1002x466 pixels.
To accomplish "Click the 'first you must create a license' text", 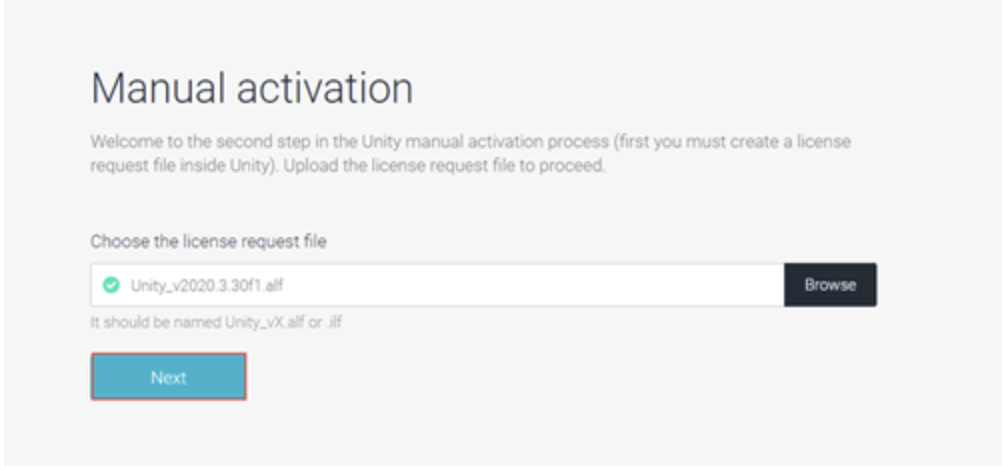I will (x=732, y=141).
